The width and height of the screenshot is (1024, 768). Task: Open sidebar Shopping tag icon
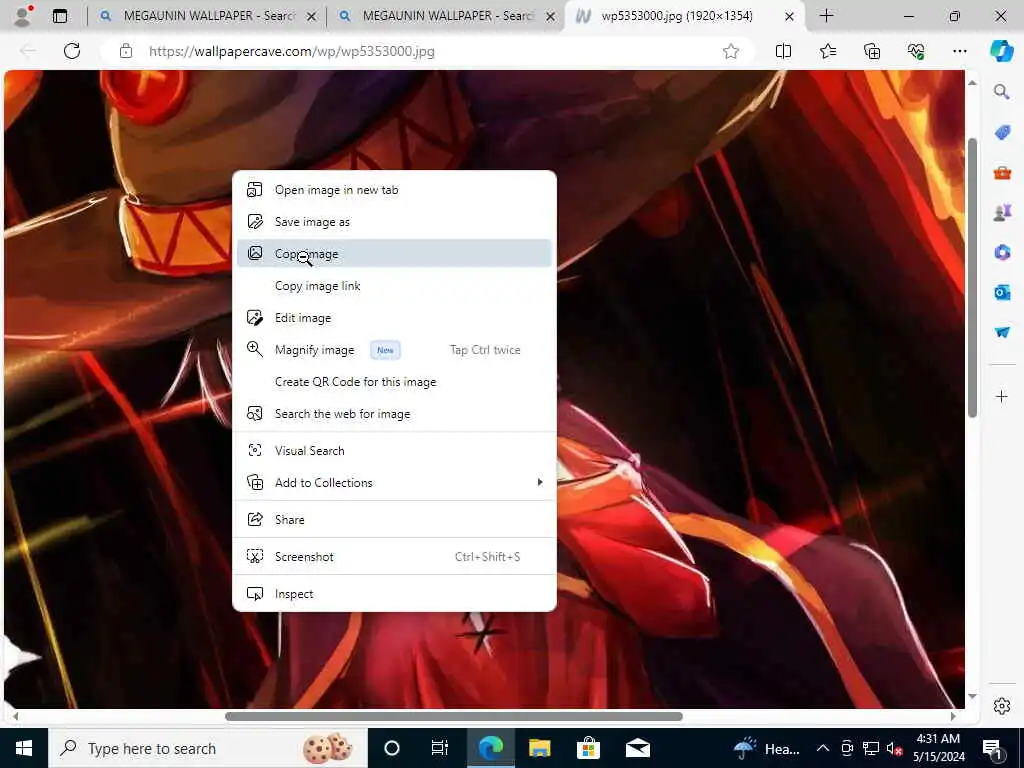1002,133
